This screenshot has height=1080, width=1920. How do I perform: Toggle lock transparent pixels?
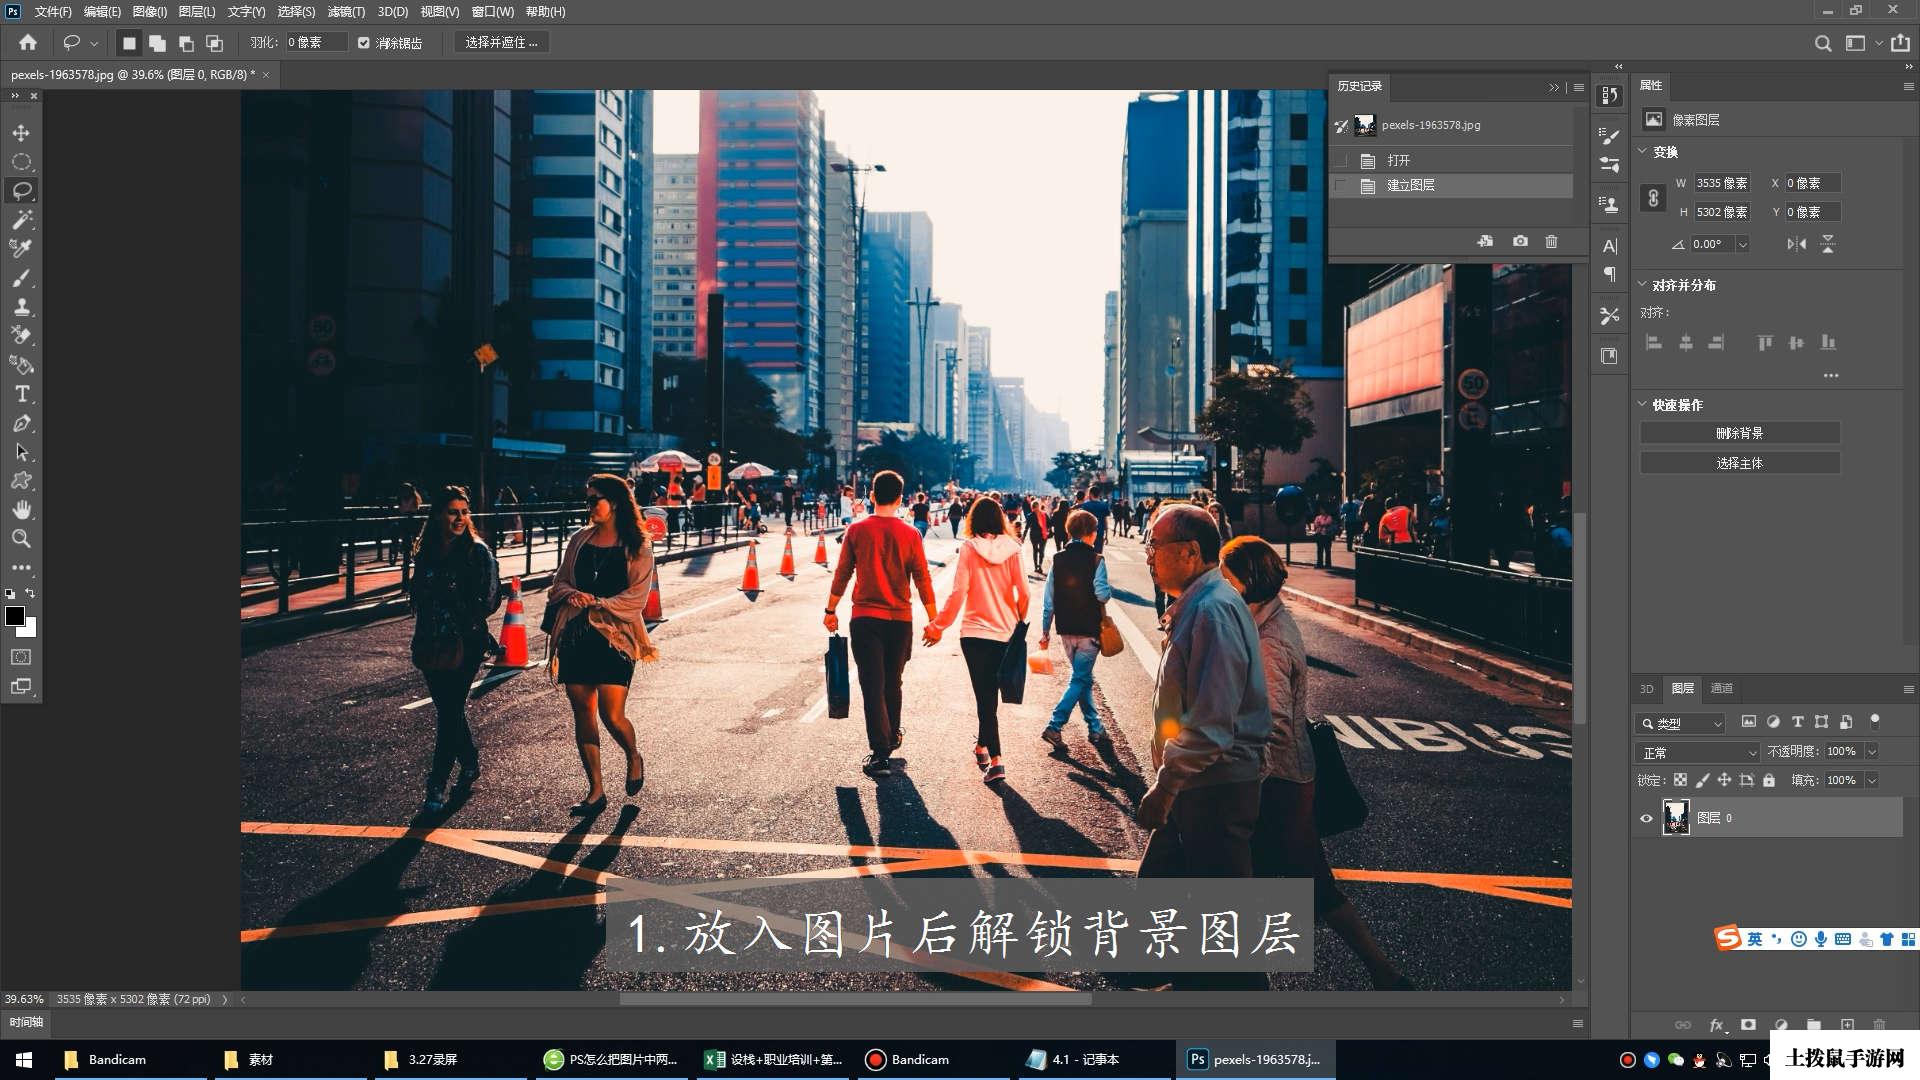pyautogui.click(x=1680, y=780)
